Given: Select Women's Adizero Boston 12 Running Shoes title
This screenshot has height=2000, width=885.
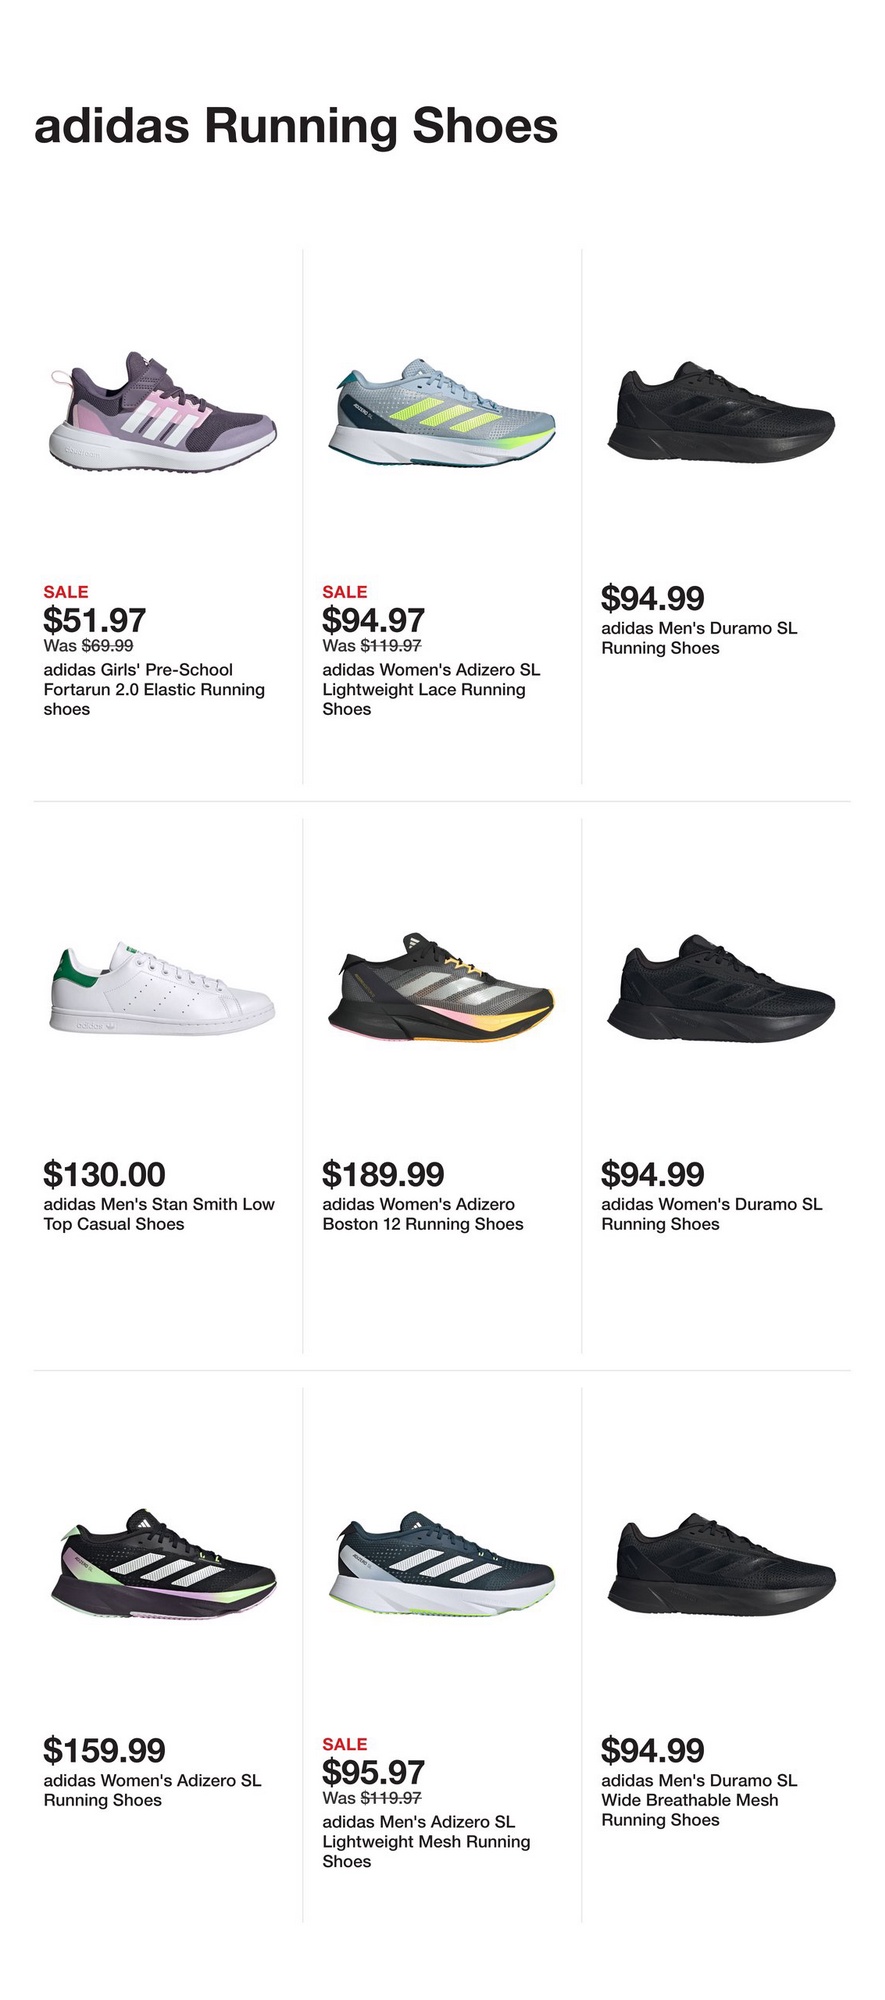Looking at the screenshot, I should click(x=422, y=1214).
